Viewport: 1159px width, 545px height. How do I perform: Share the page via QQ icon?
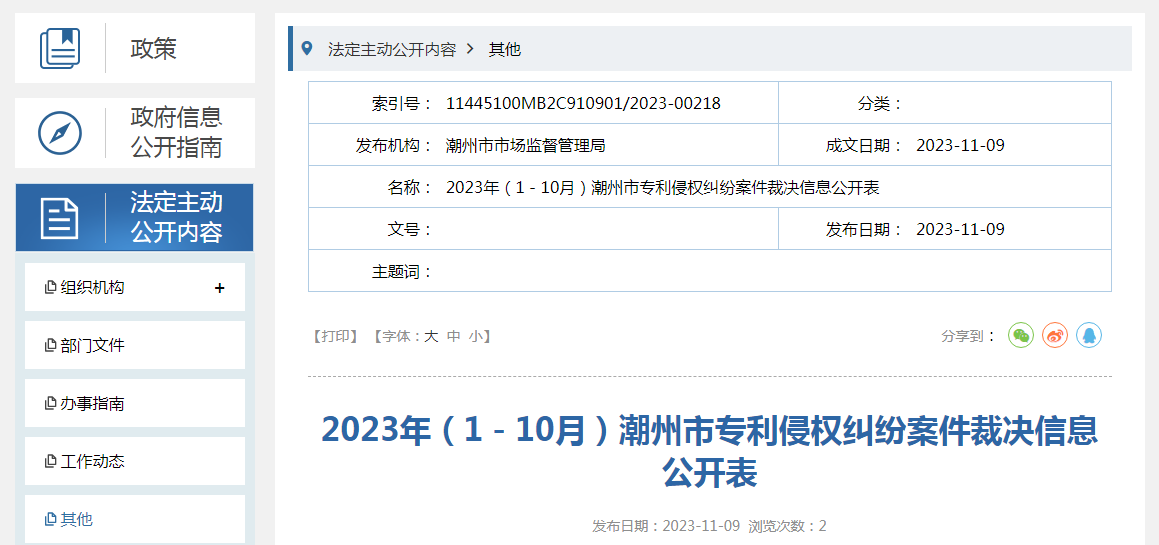(x=1089, y=336)
